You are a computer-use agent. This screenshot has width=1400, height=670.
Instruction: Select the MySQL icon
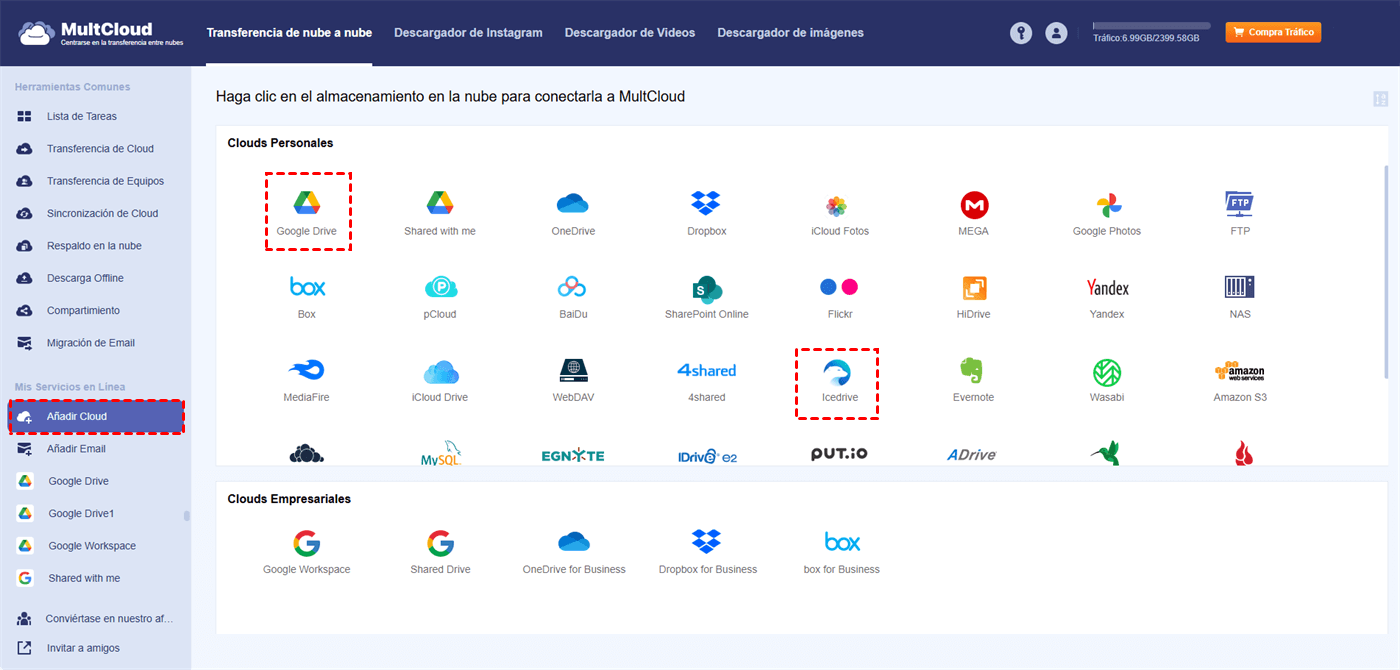click(x=440, y=454)
